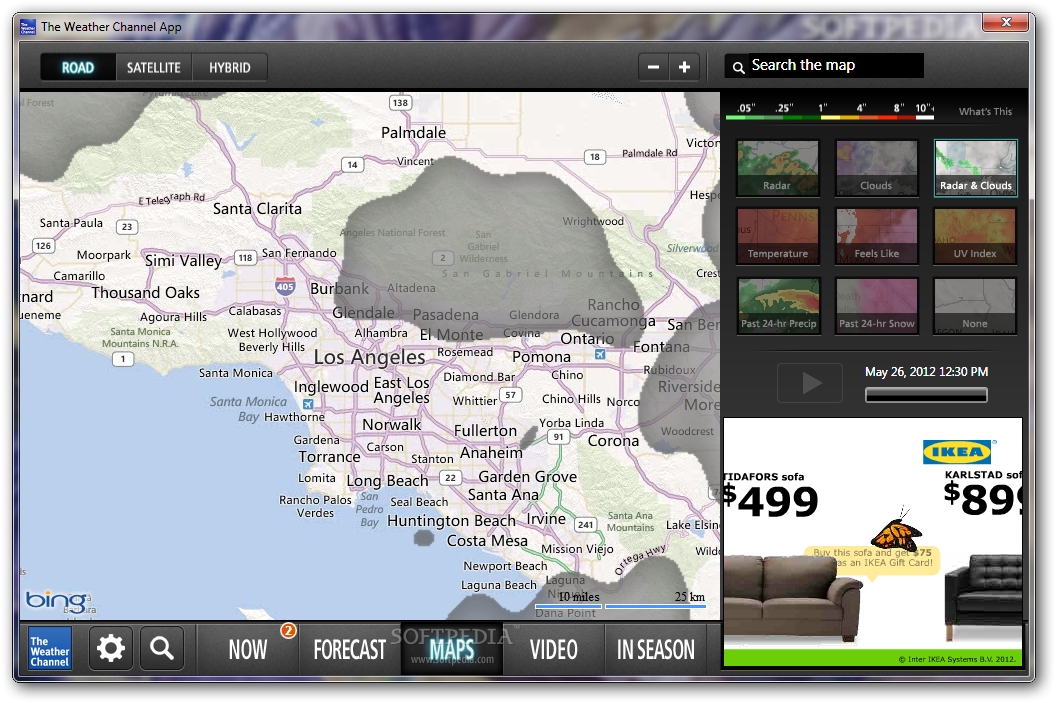Image resolution: width=1056 pixels, height=703 pixels.
Task: Zoom in with the plus button
Action: [x=684, y=67]
